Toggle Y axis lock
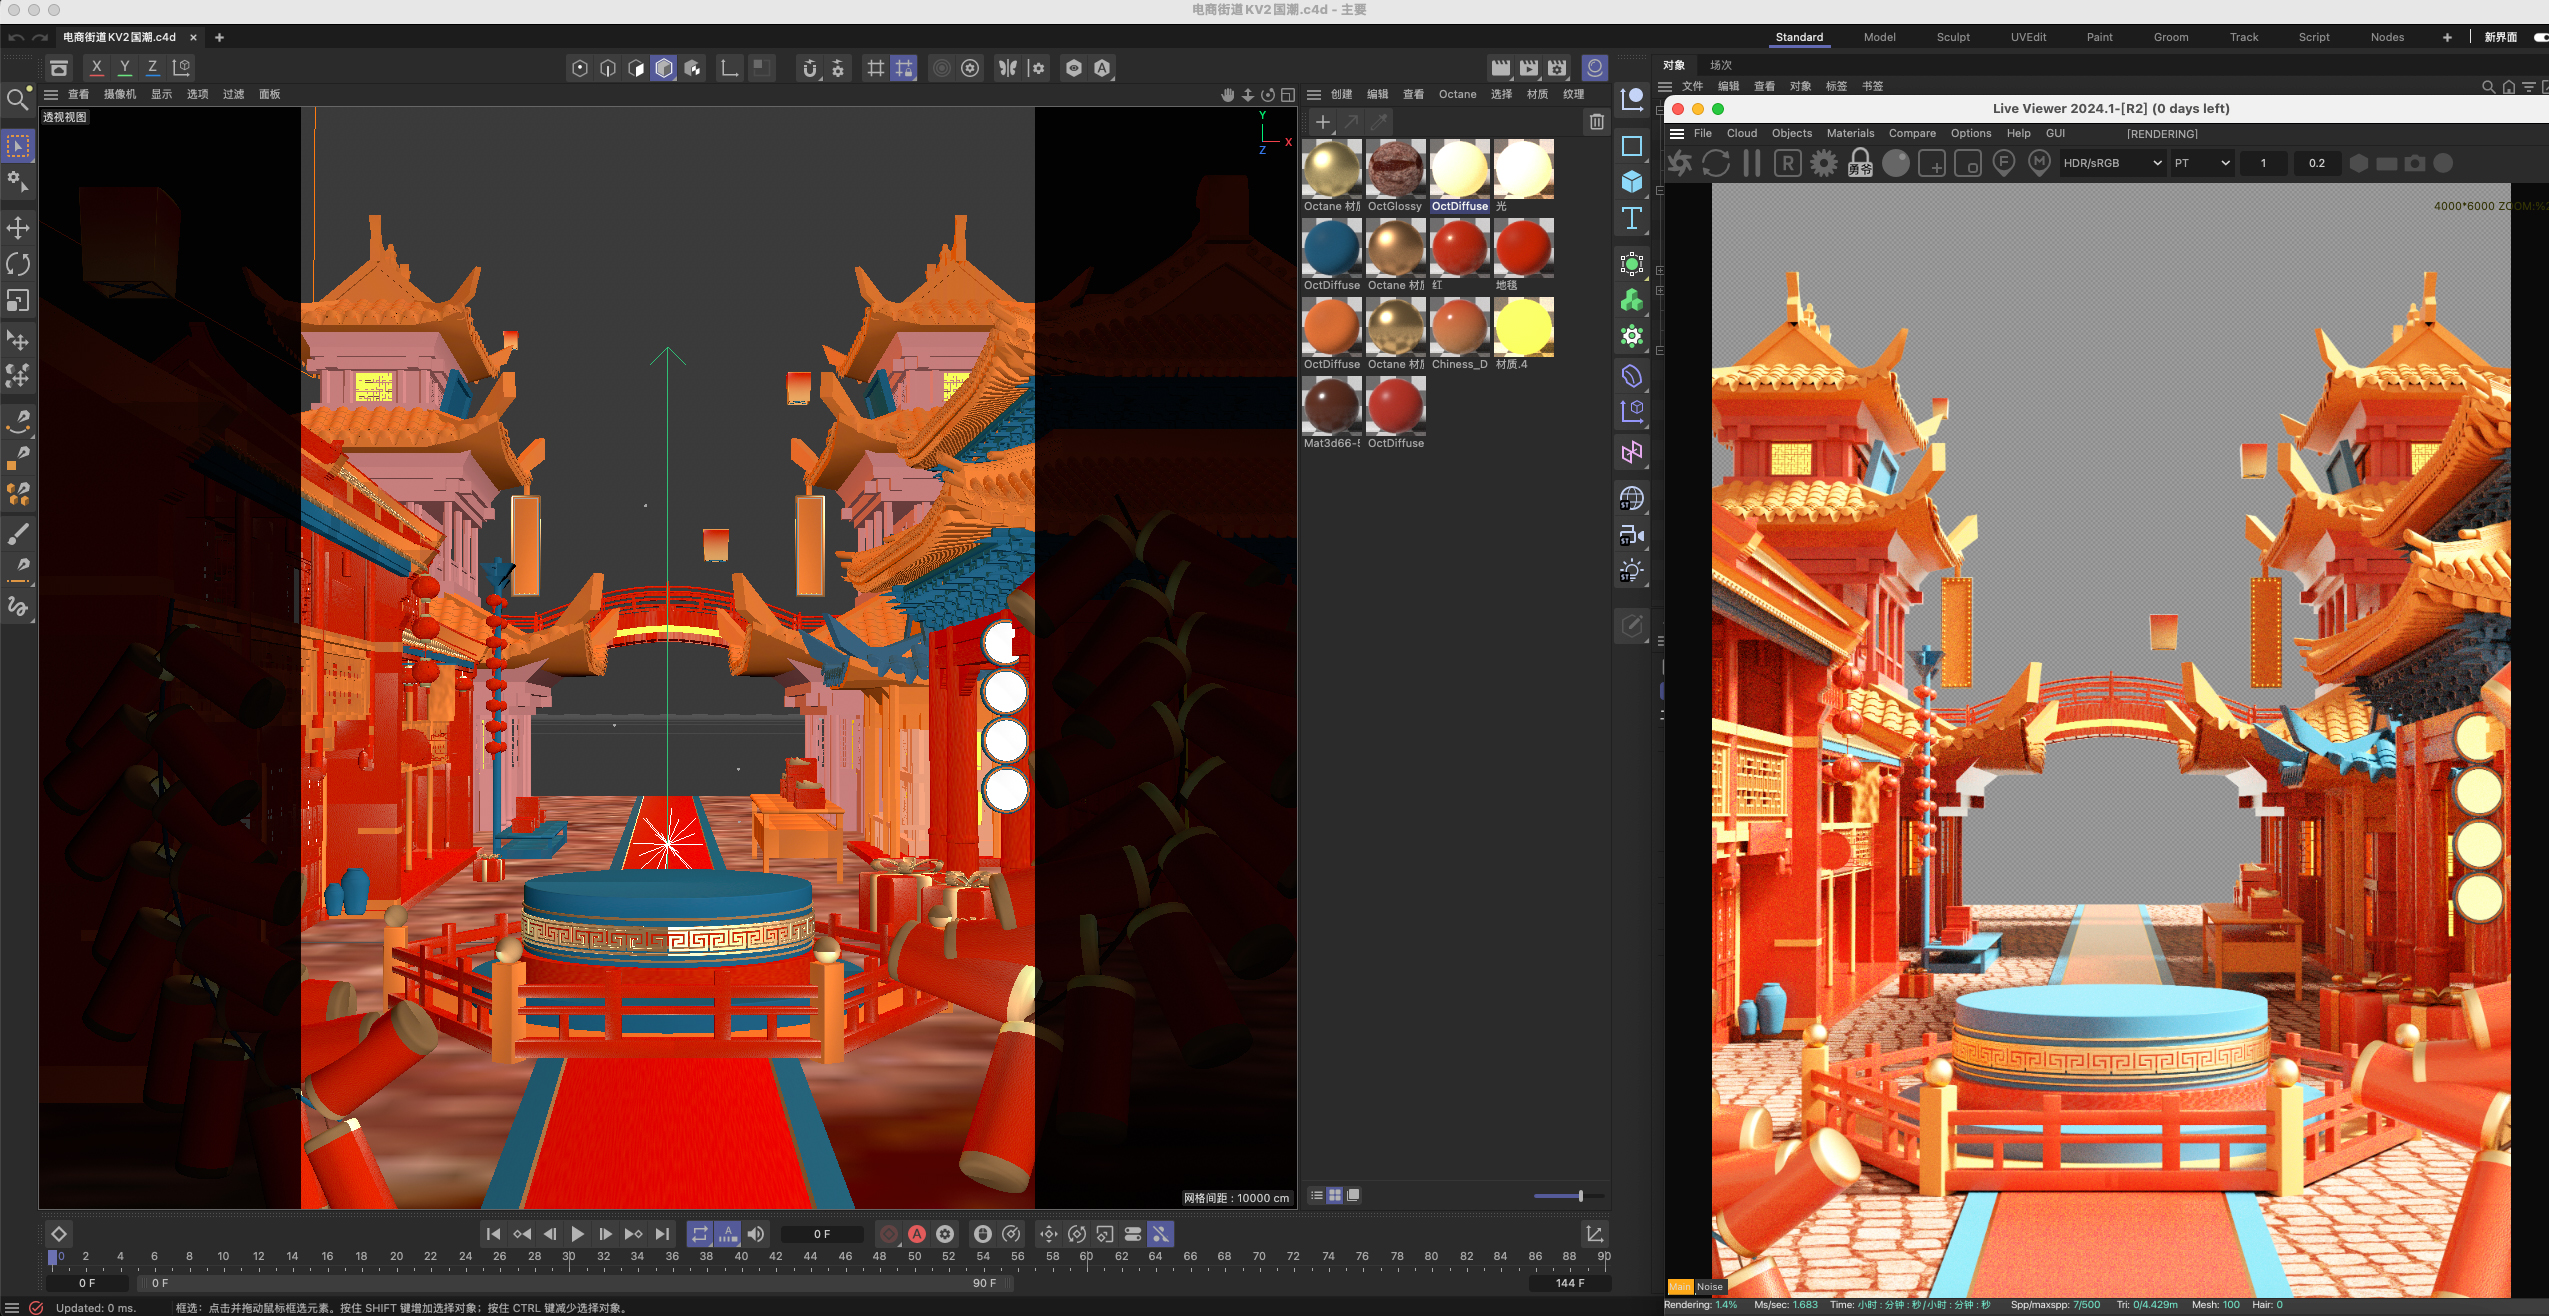 pos(124,67)
